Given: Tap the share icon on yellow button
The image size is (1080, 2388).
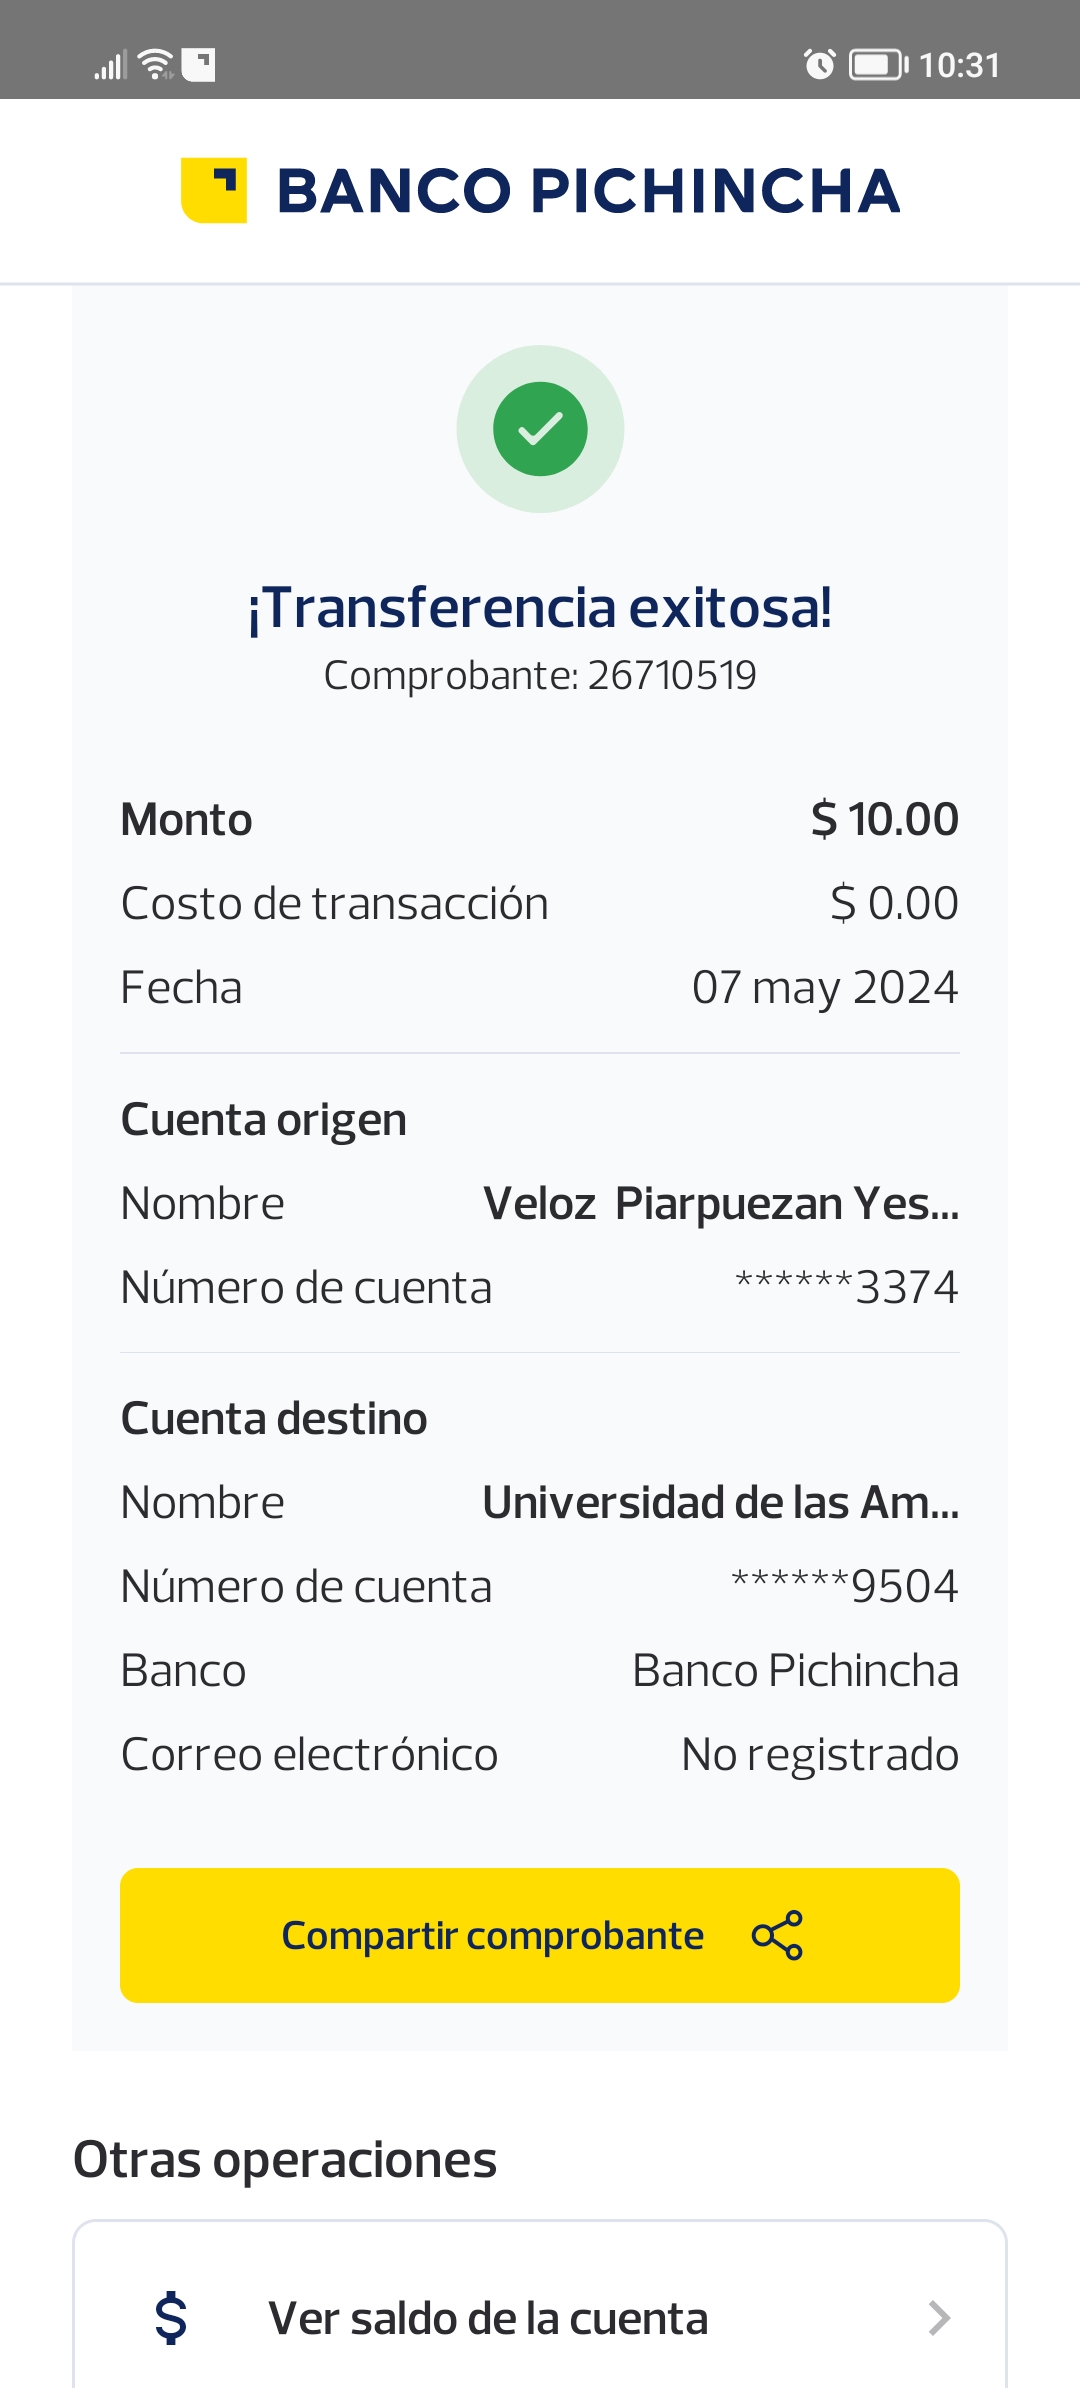Looking at the screenshot, I should (x=777, y=1935).
